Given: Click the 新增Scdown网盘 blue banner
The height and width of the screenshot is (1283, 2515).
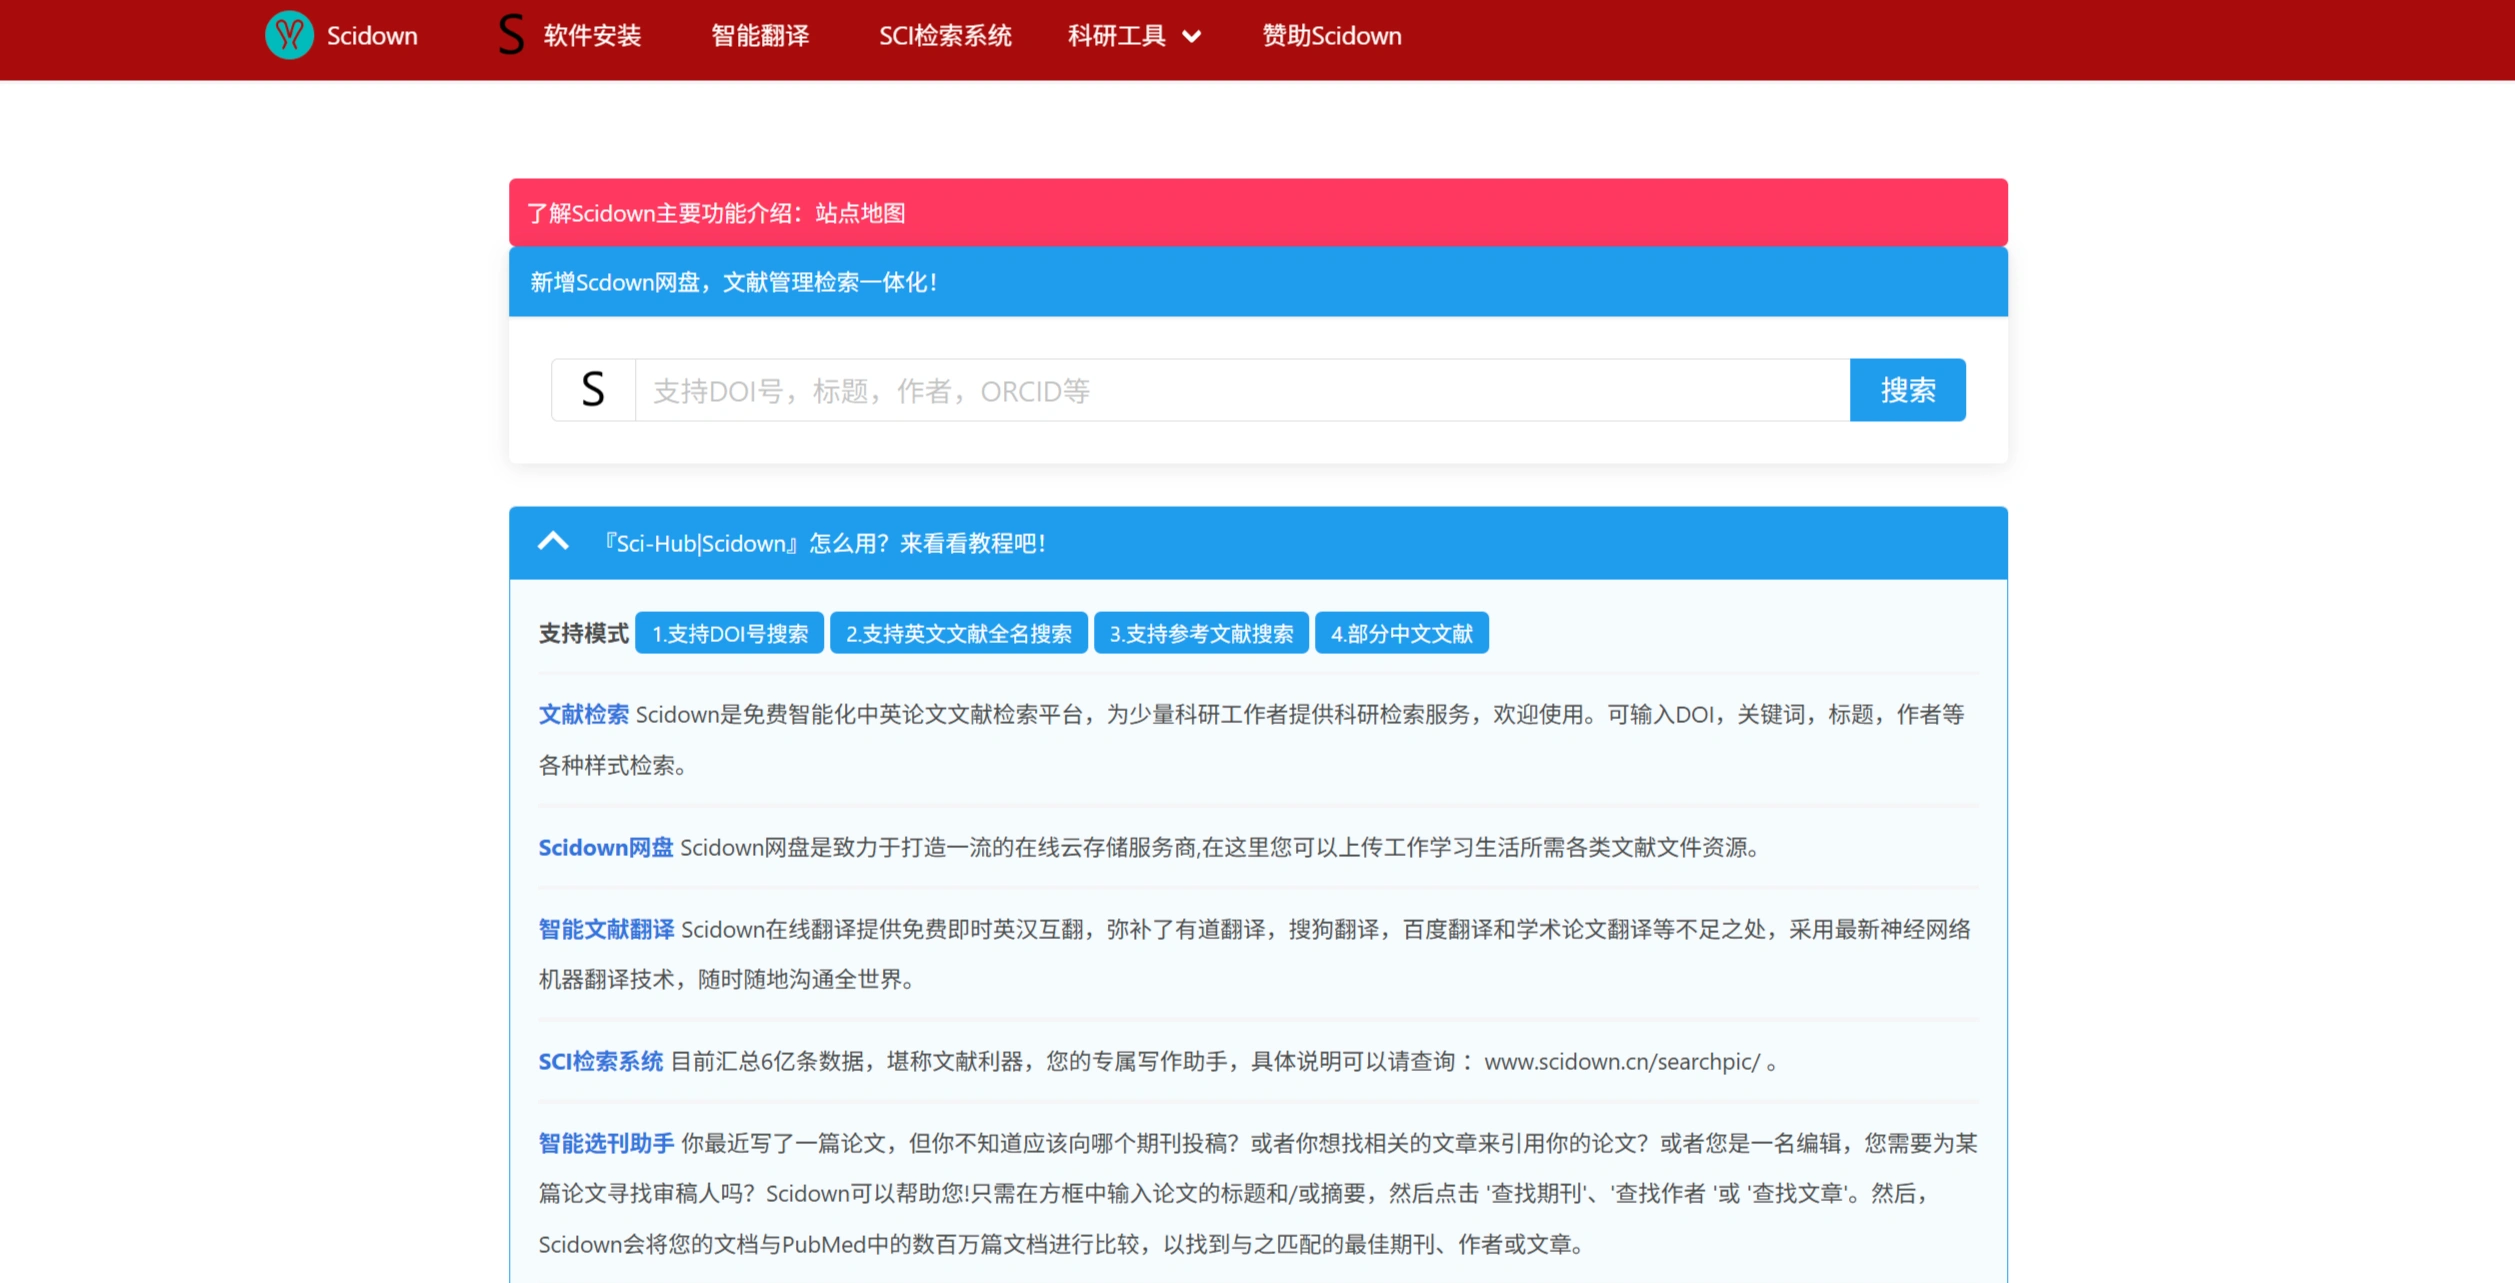Looking at the screenshot, I should [1258, 282].
